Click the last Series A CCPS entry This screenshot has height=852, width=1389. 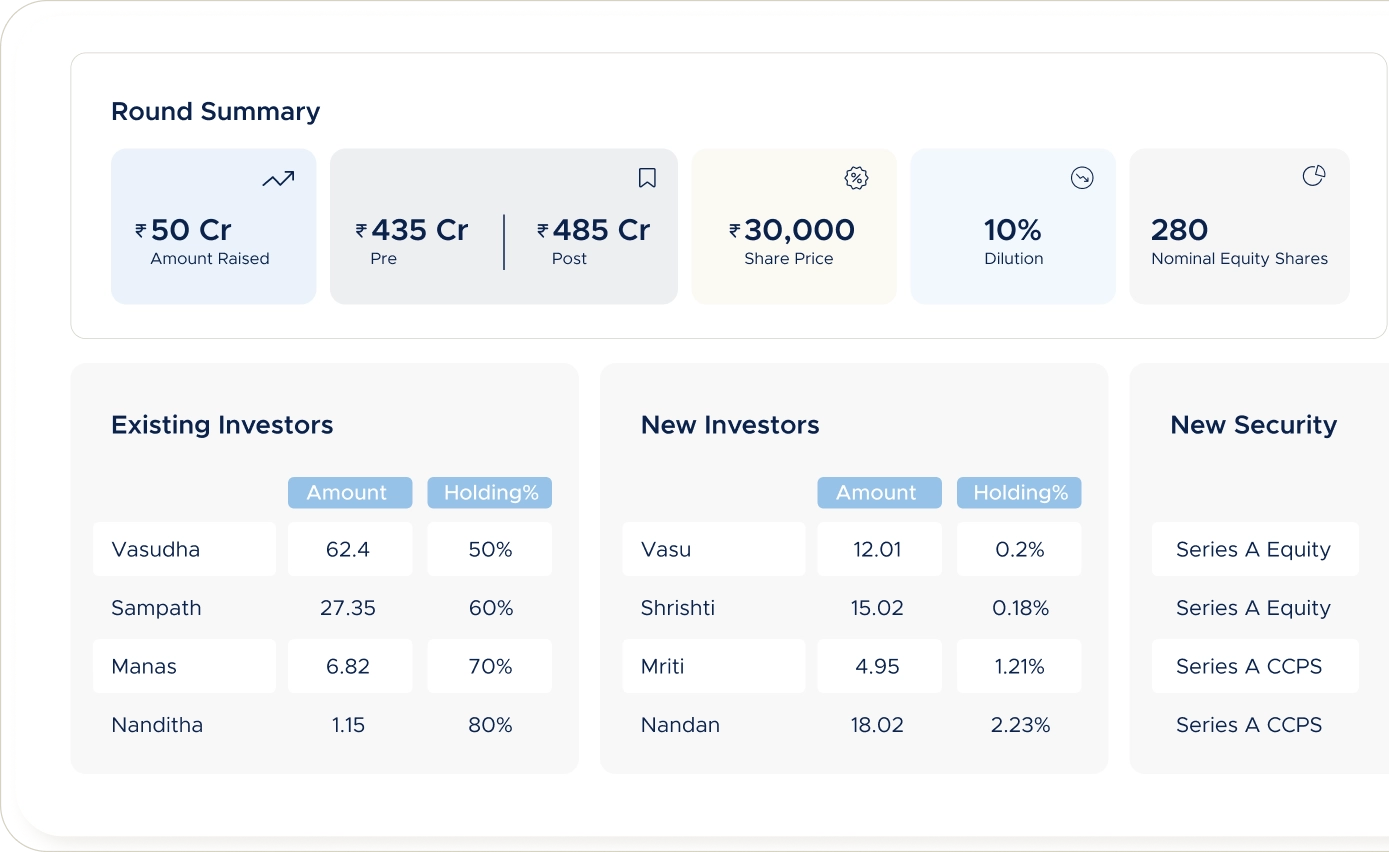point(1249,725)
